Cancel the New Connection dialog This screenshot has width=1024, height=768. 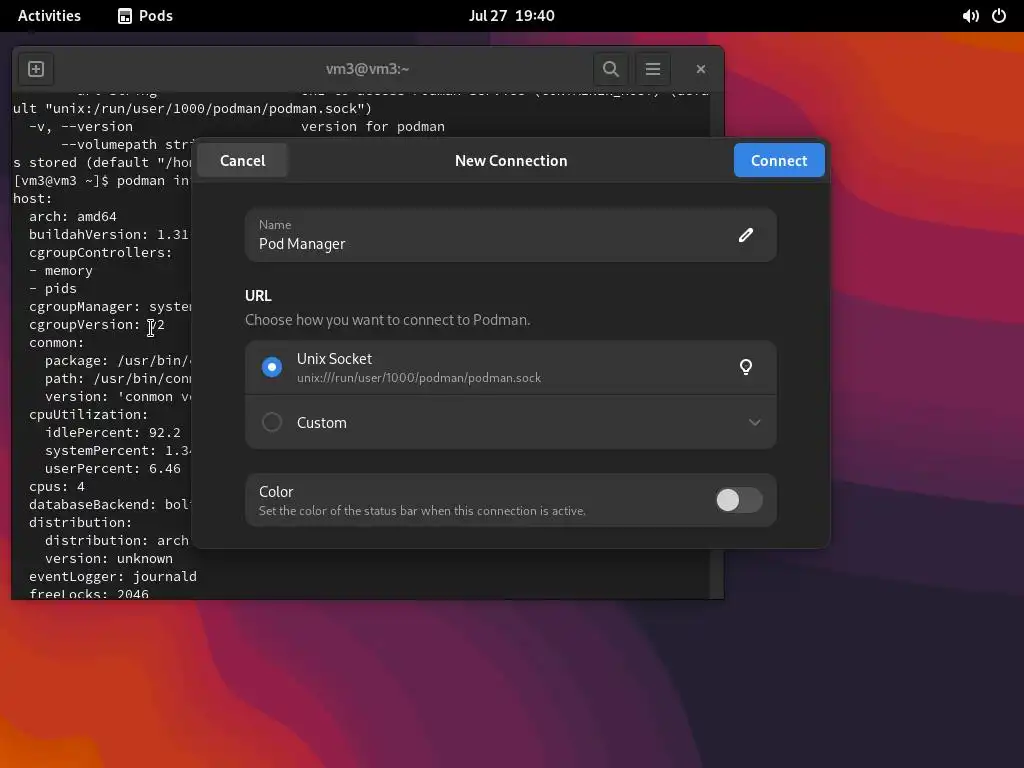point(242,161)
